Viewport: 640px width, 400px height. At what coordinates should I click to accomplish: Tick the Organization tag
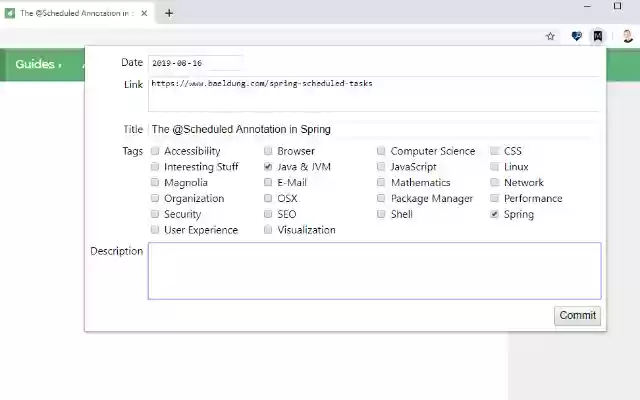click(155, 198)
